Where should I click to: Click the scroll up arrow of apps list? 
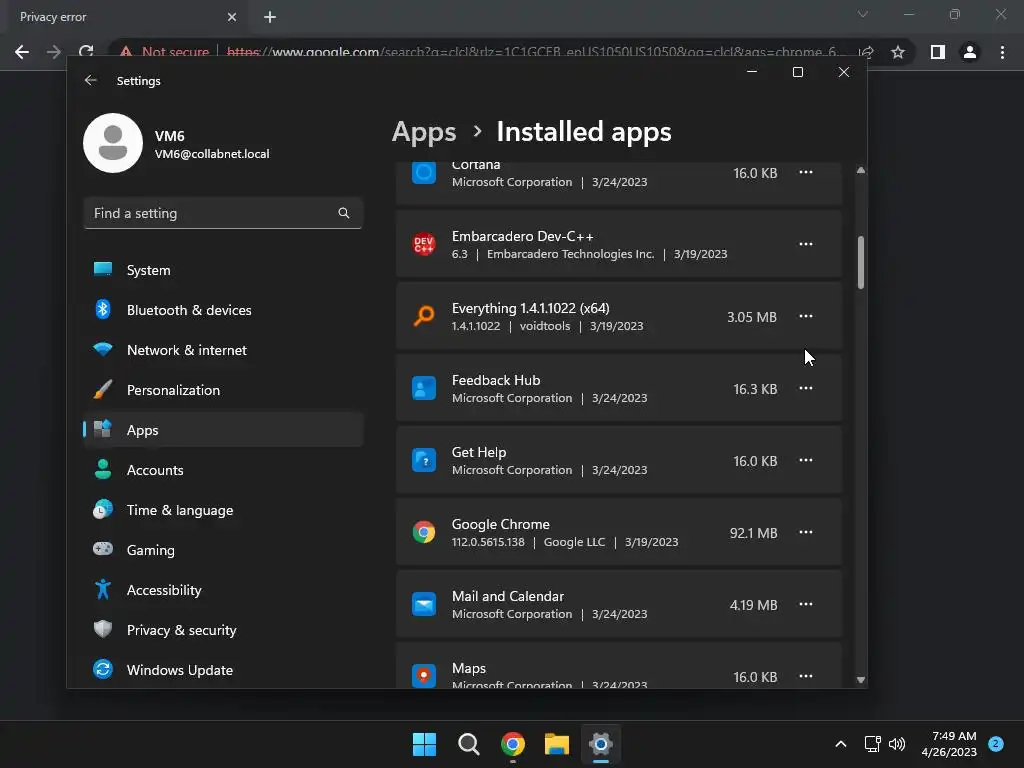861,170
